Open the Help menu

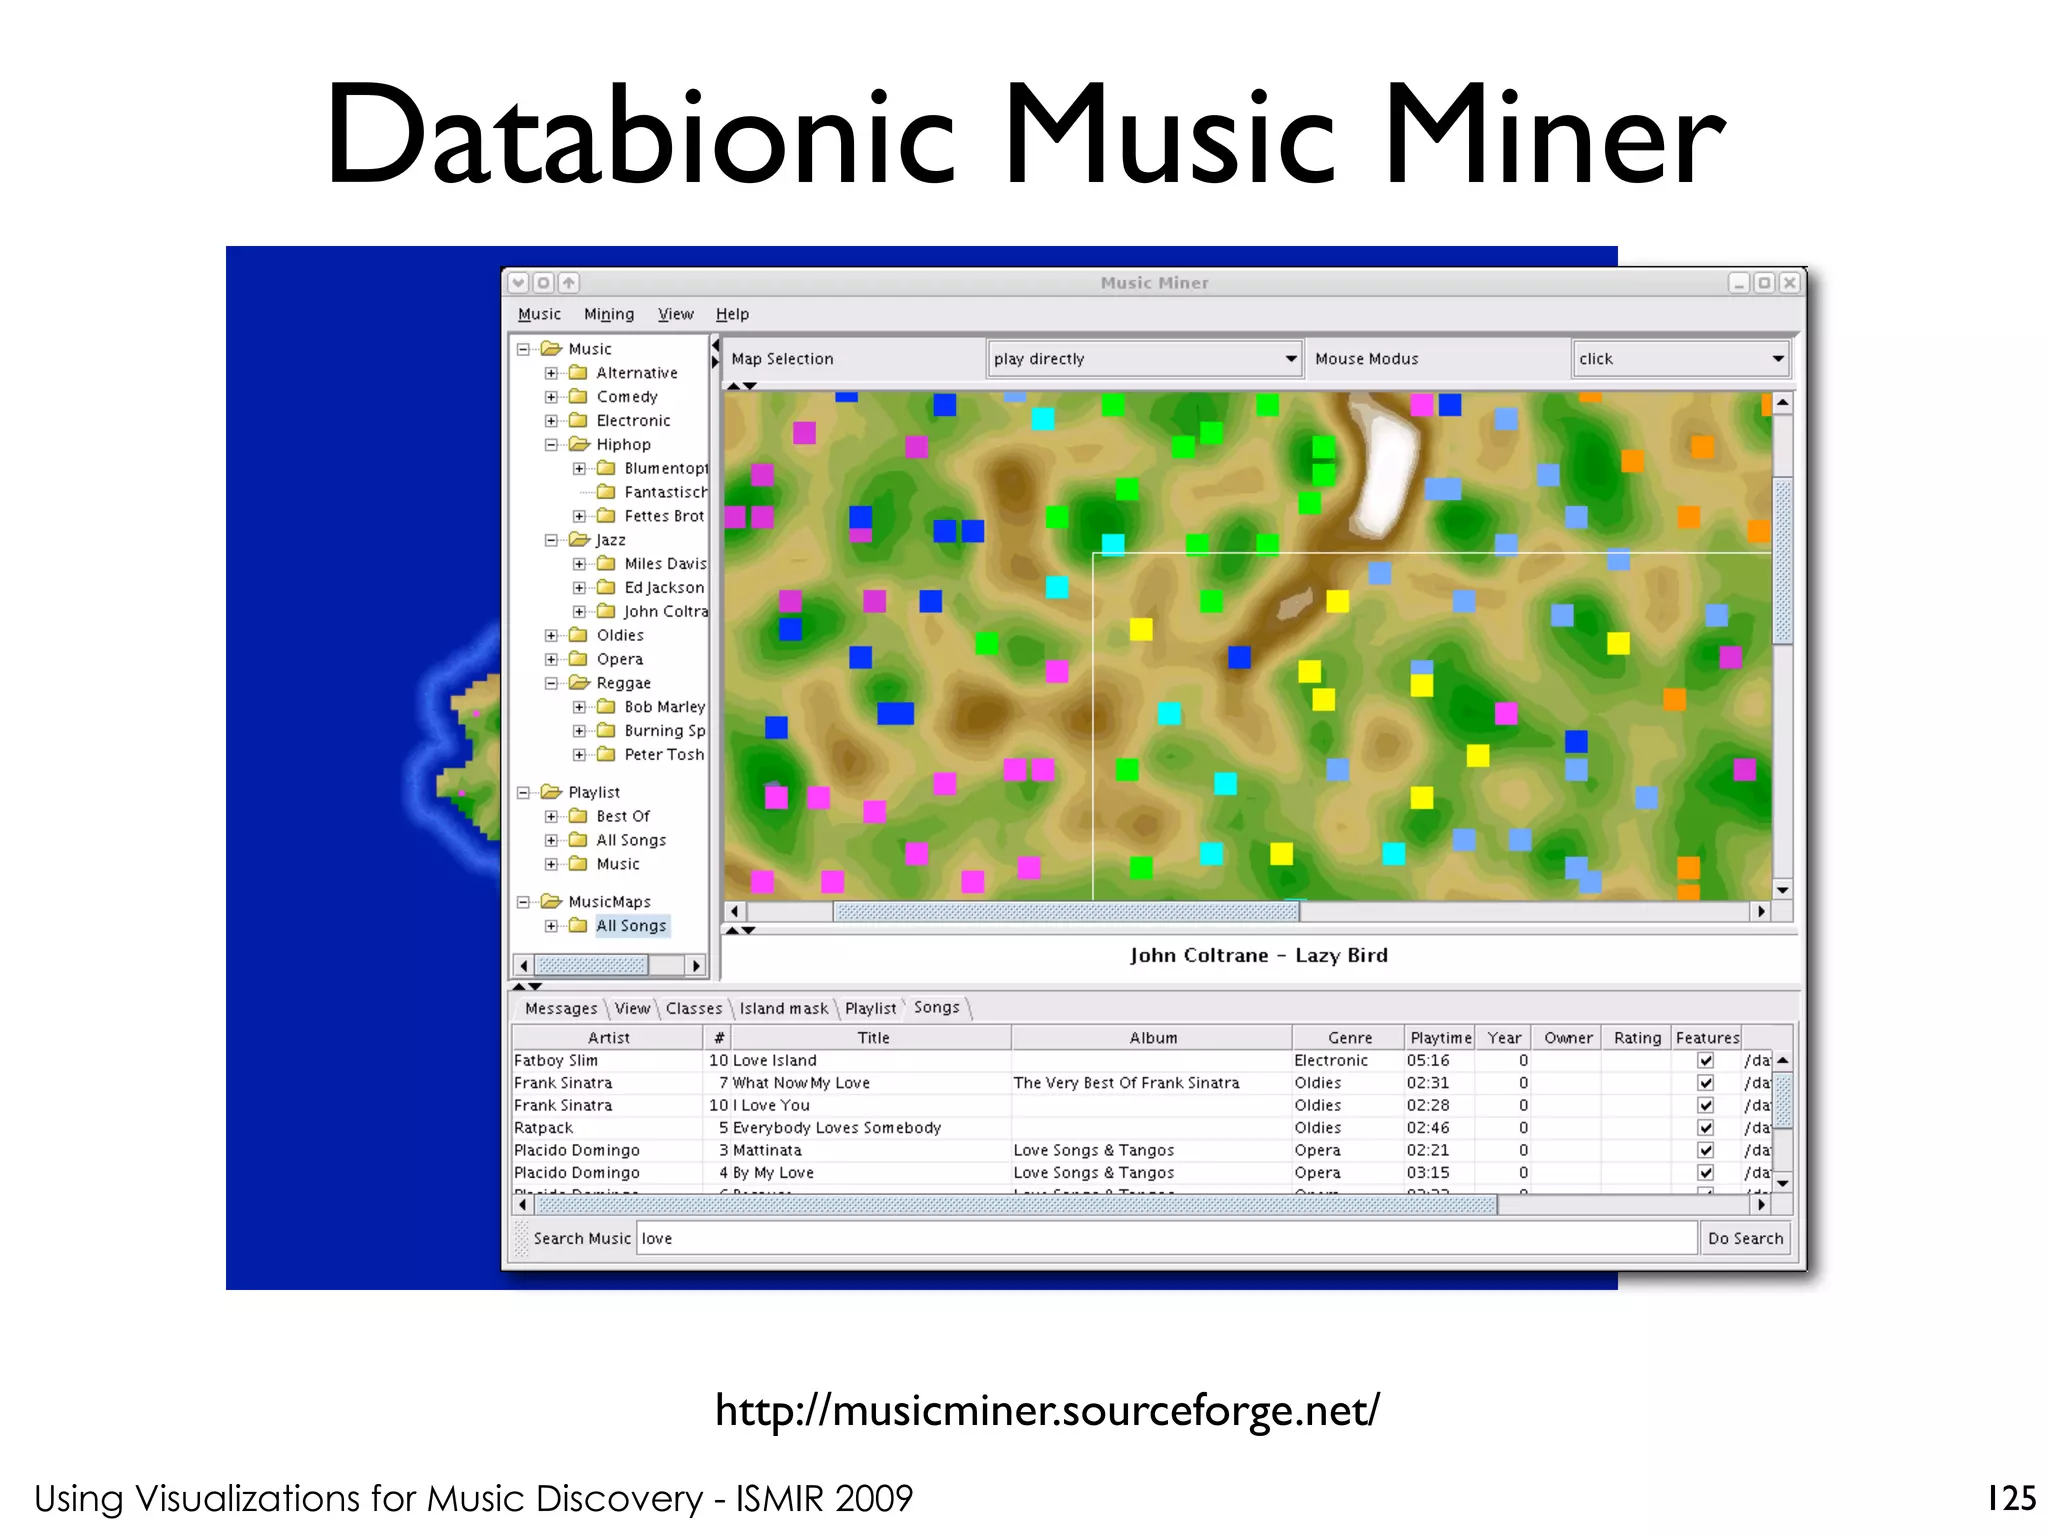click(x=732, y=314)
